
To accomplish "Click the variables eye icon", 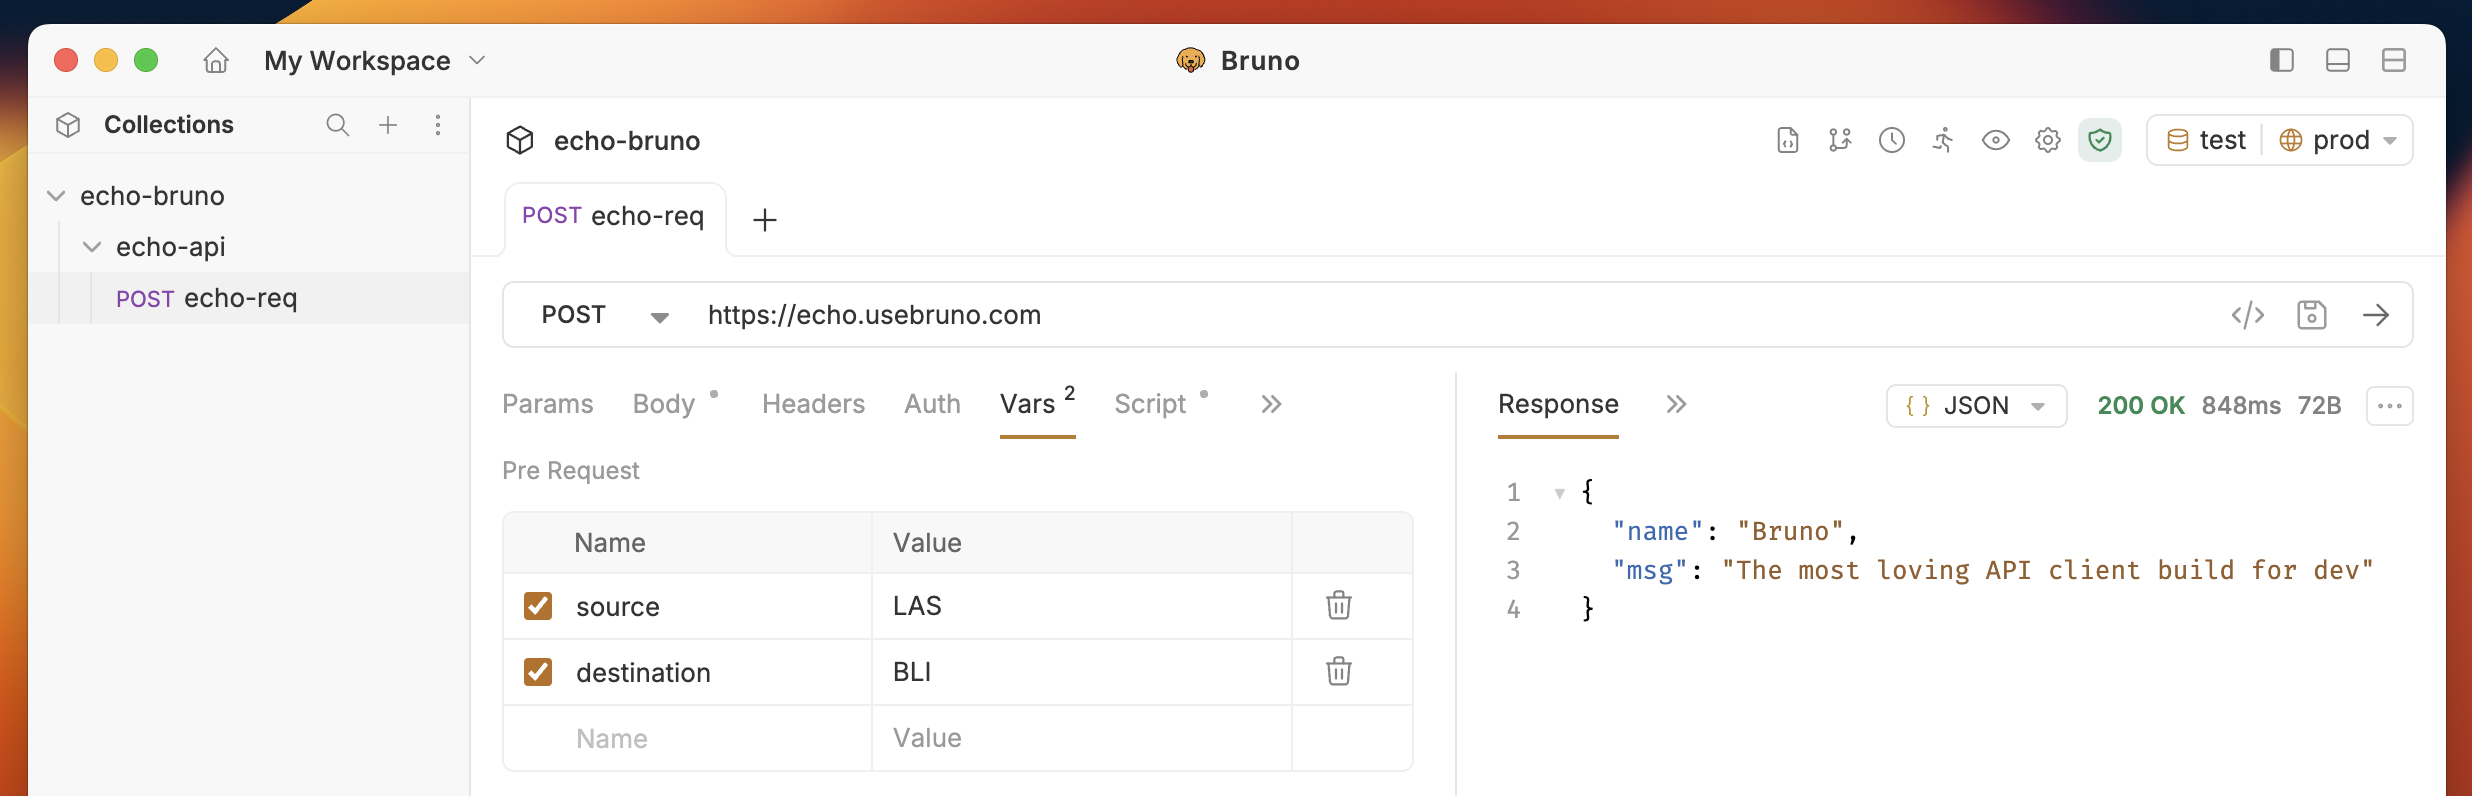I will [x=1996, y=141].
